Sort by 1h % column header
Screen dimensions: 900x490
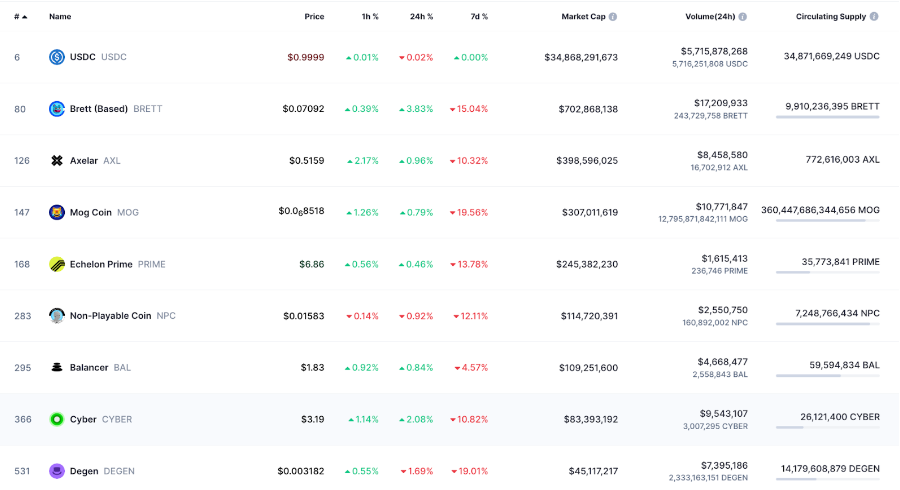click(x=370, y=17)
